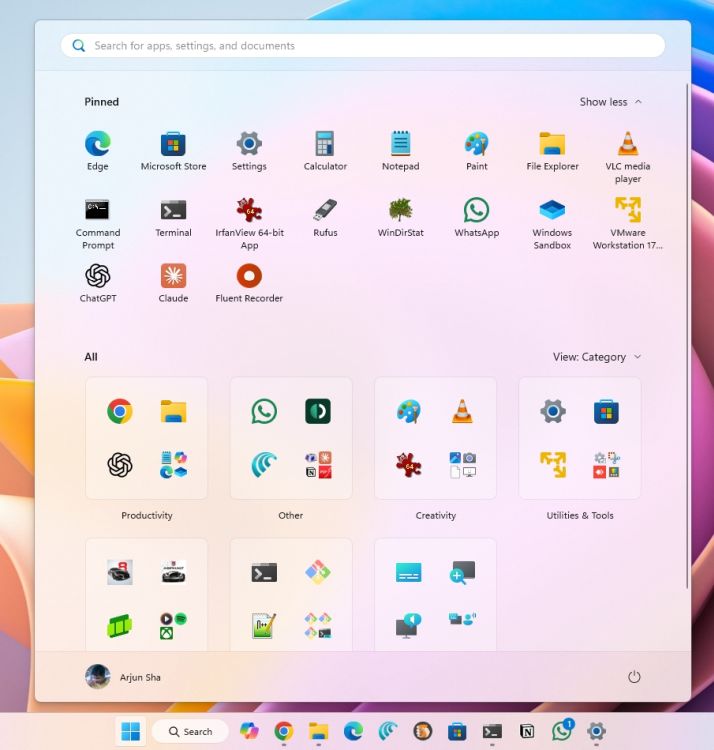Viewport: 714px width, 750px height.
Task: Open the power options button
Action: point(634,677)
